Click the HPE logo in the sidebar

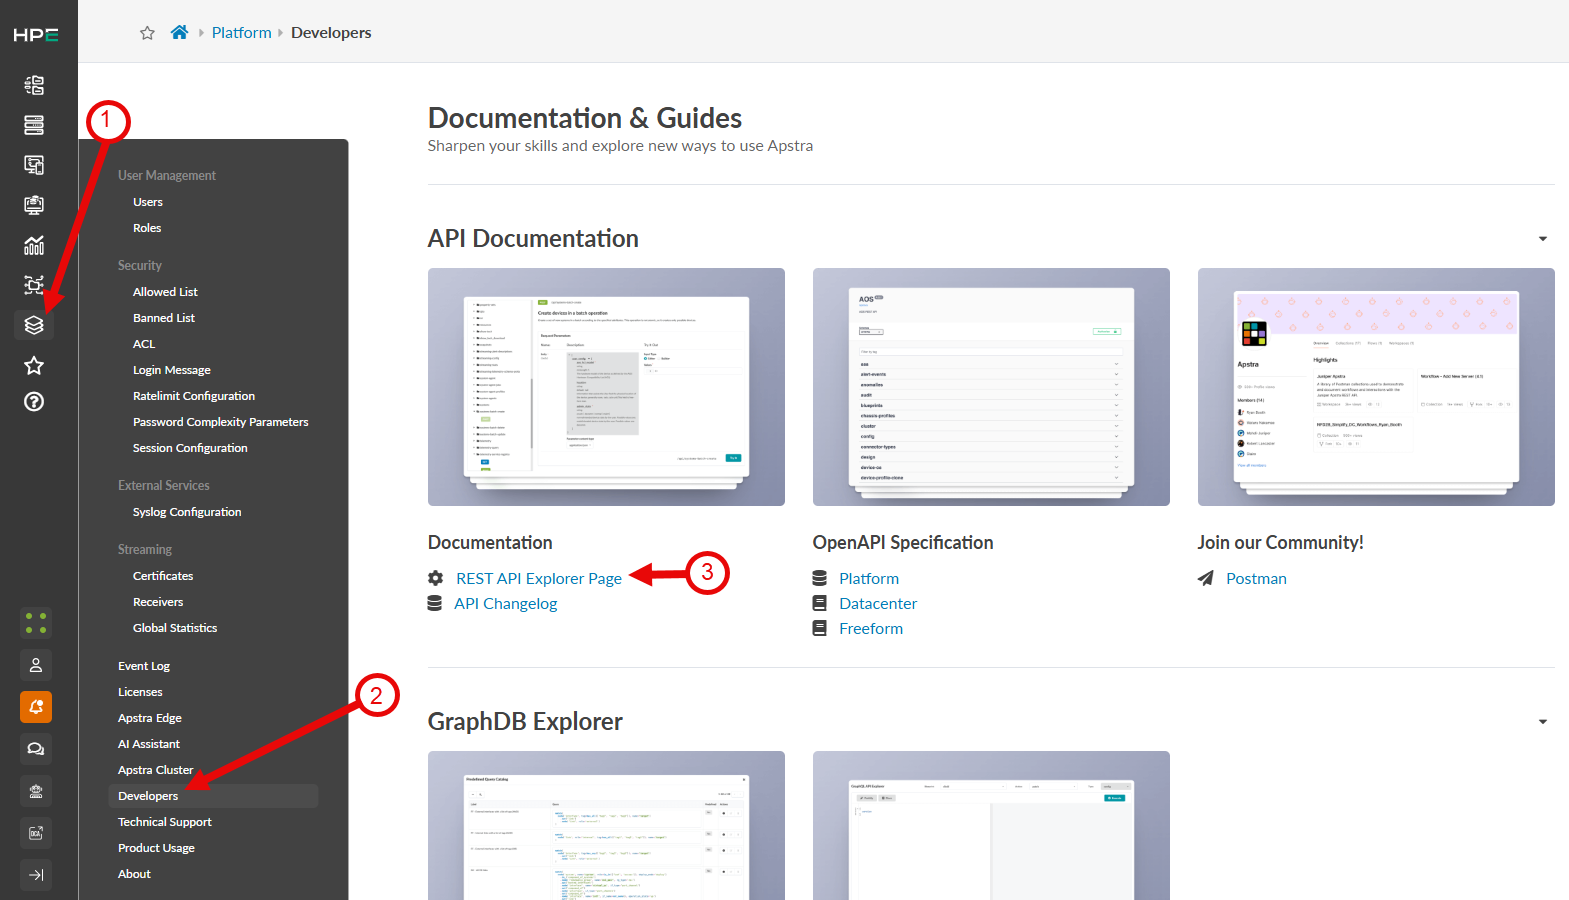[x=36, y=35]
